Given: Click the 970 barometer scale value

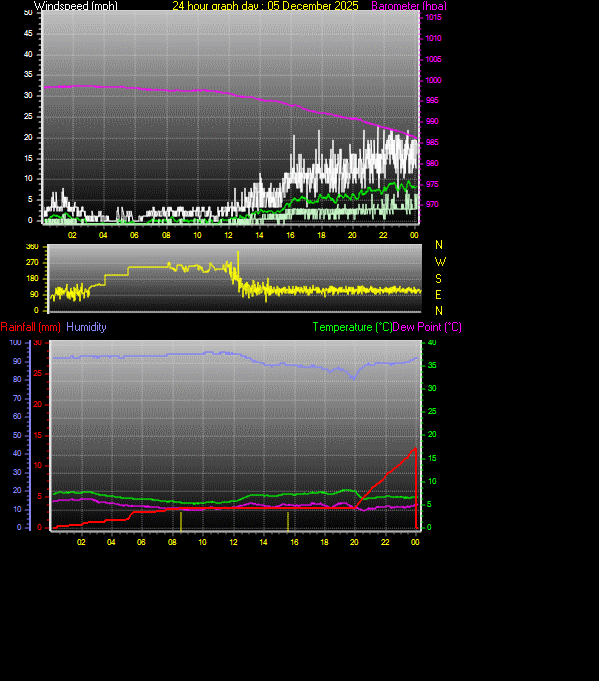Looking at the screenshot, I should [x=432, y=204].
